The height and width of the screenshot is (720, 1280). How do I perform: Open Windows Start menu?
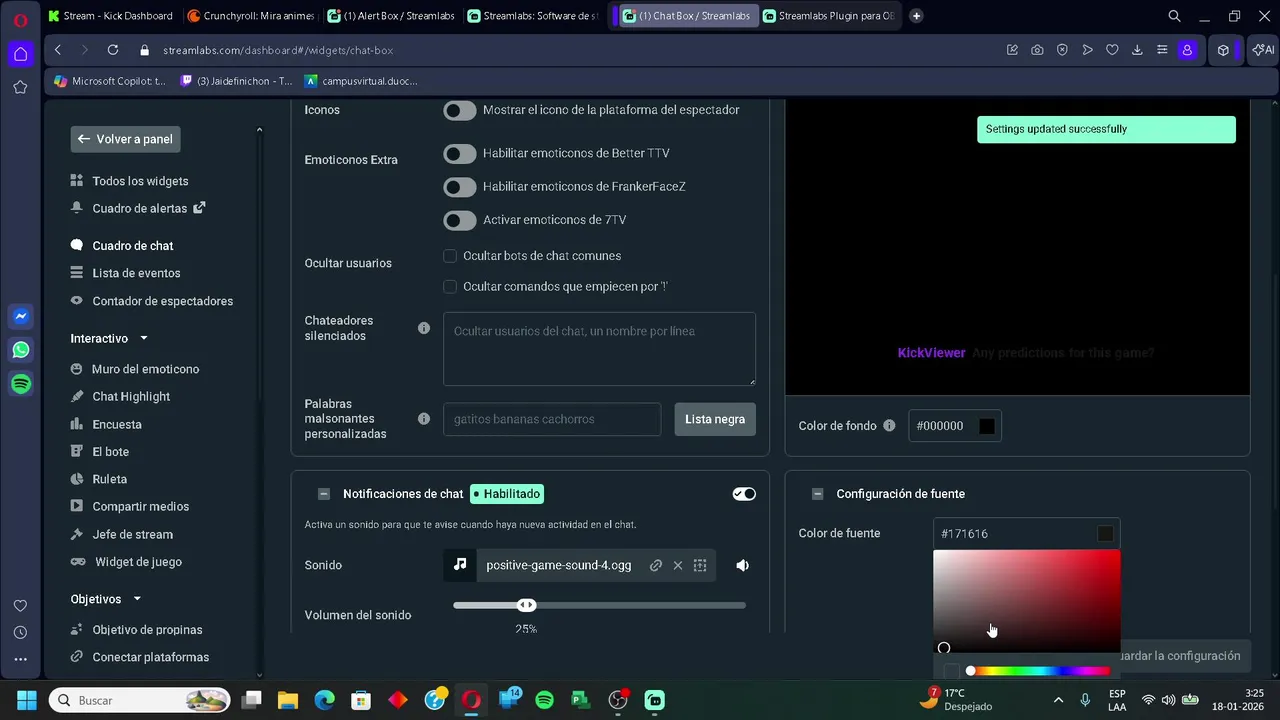[26, 700]
